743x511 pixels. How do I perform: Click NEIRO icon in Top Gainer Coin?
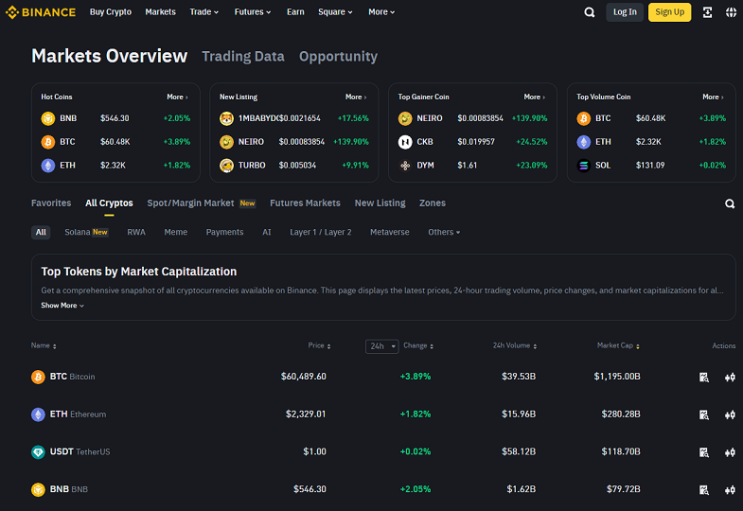pos(405,118)
